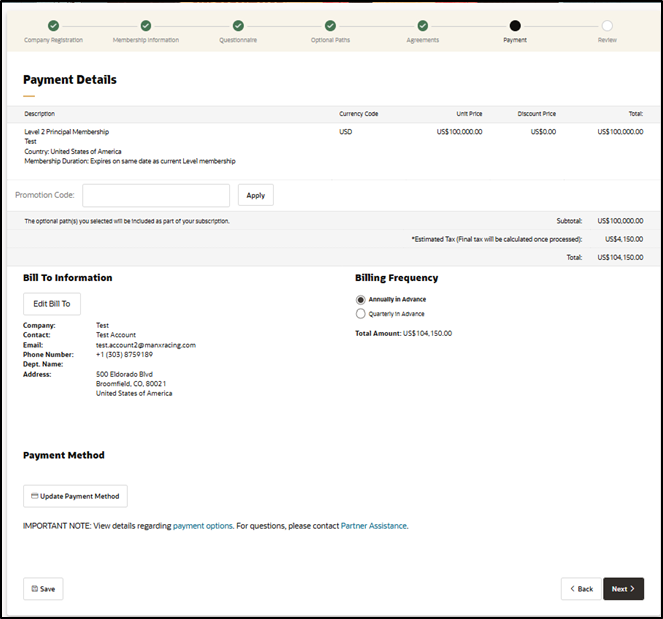663x619 pixels.
Task: Open the Membership Information step circle
Action: coord(145,26)
